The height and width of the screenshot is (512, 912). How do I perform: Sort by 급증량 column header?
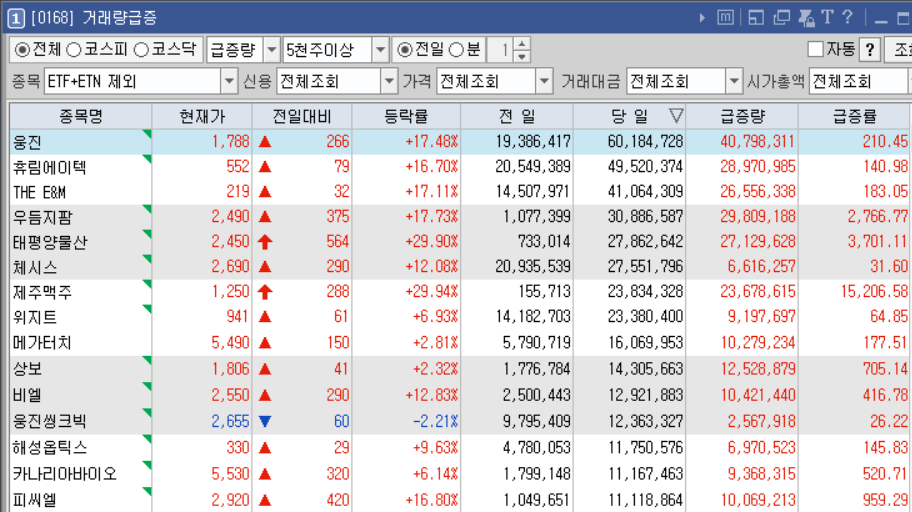[x=743, y=116]
